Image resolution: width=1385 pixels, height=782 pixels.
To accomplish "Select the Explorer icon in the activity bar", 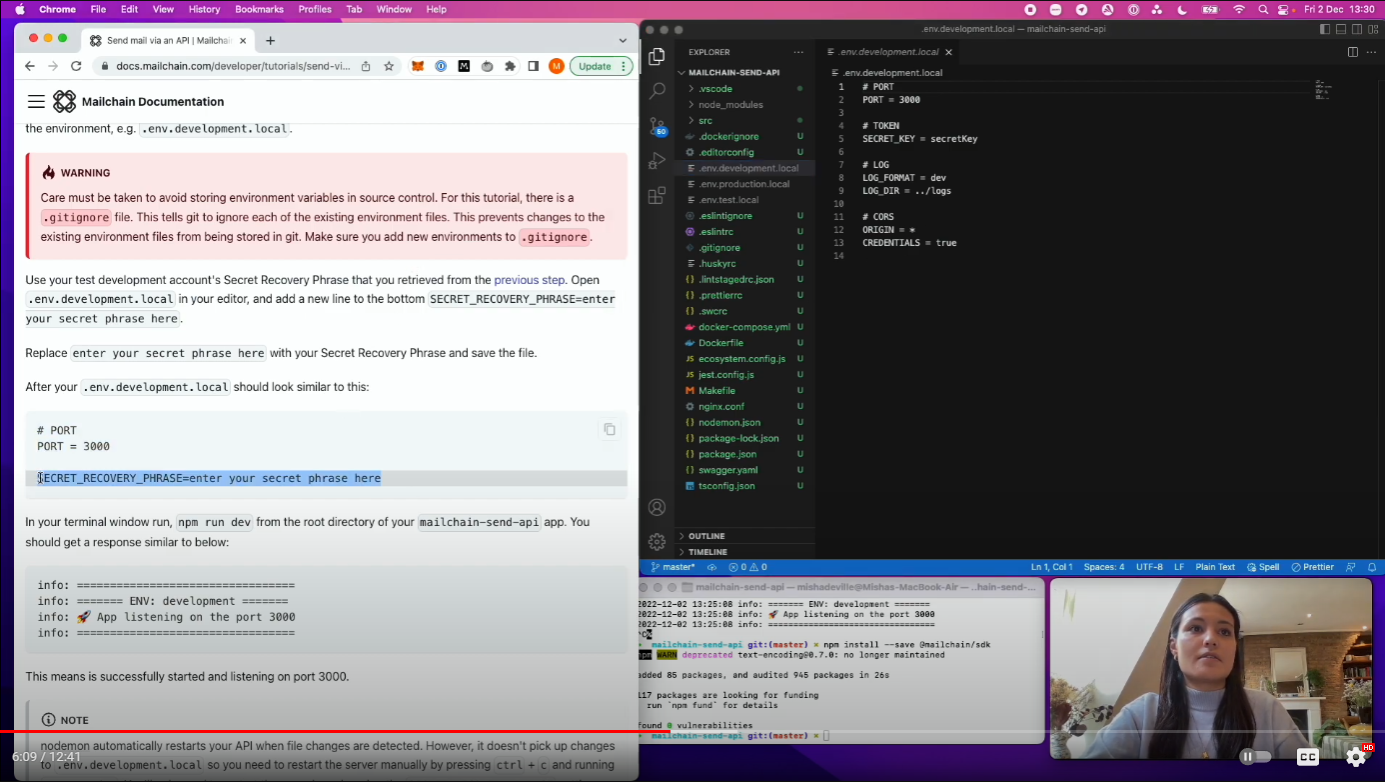I will pos(657,57).
